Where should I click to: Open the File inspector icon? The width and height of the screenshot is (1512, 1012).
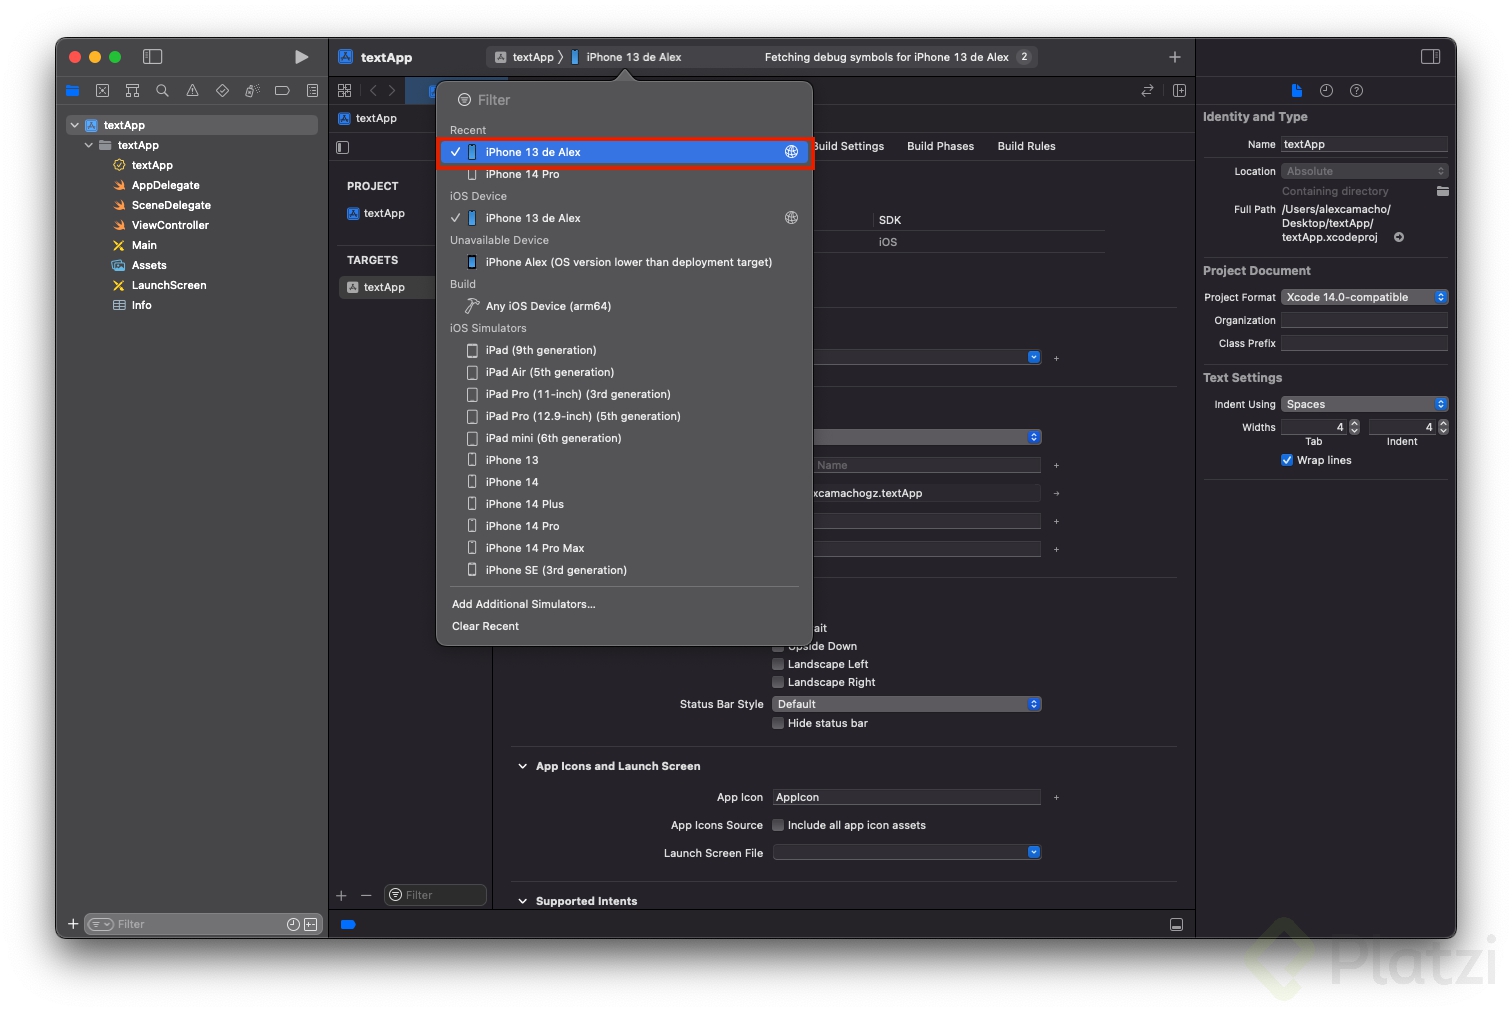(1297, 91)
